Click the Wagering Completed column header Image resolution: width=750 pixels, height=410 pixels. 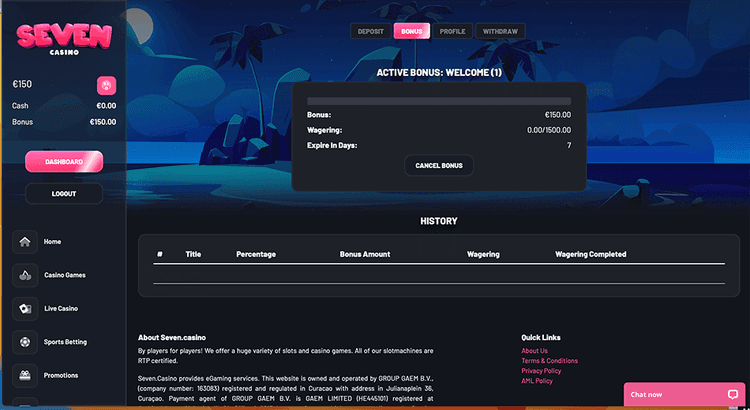tap(591, 254)
